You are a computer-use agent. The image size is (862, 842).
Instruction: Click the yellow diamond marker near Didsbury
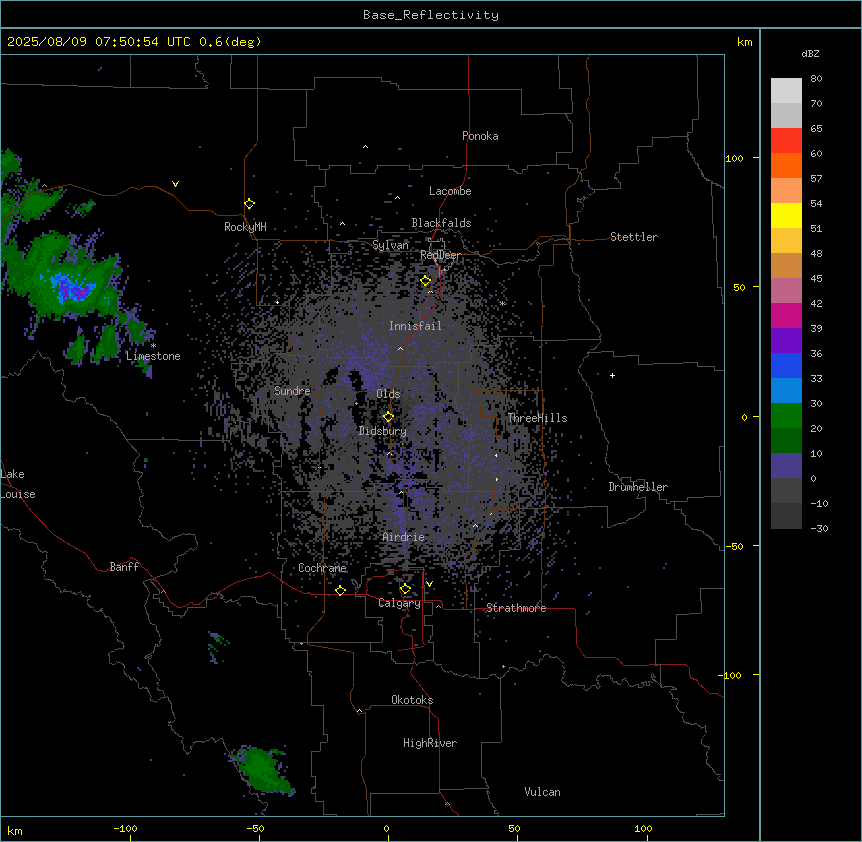point(388,417)
